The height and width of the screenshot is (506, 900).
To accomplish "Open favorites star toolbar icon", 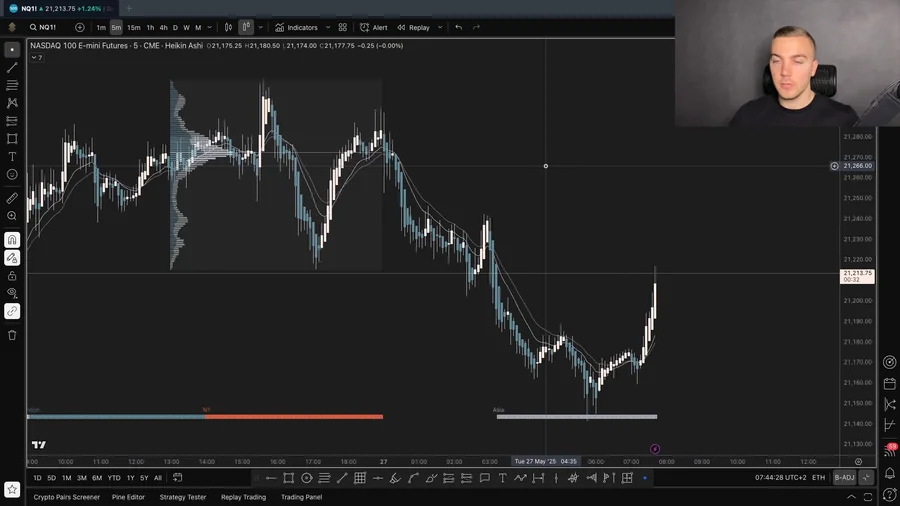I will pyautogui.click(x=12, y=489).
